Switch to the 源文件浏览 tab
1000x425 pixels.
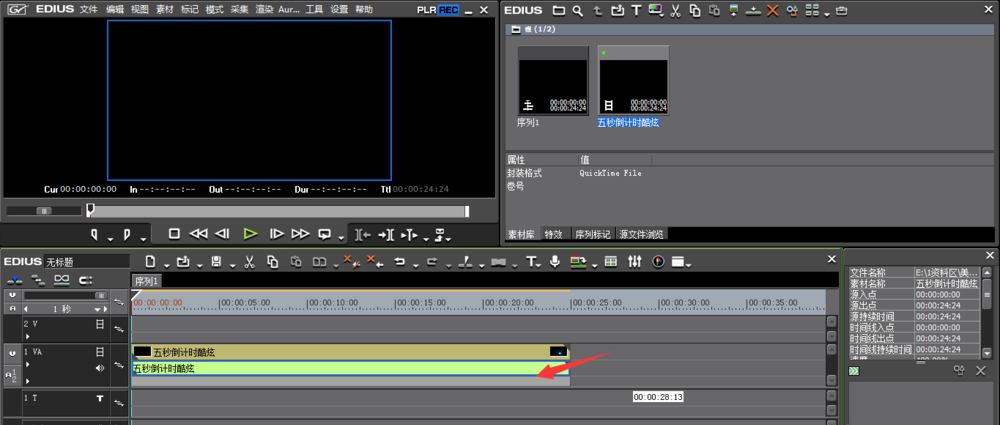tap(642, 234)
